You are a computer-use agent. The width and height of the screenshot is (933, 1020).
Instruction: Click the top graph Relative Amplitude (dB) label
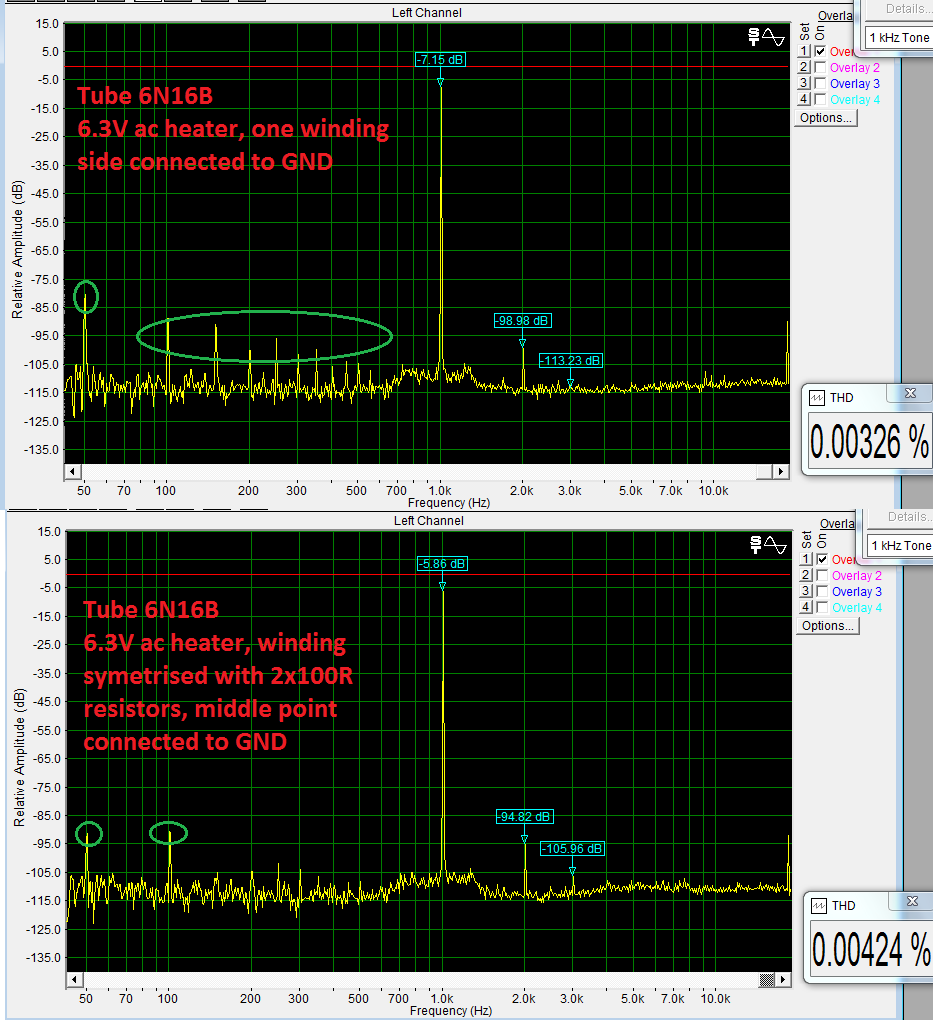coord(18,250)
